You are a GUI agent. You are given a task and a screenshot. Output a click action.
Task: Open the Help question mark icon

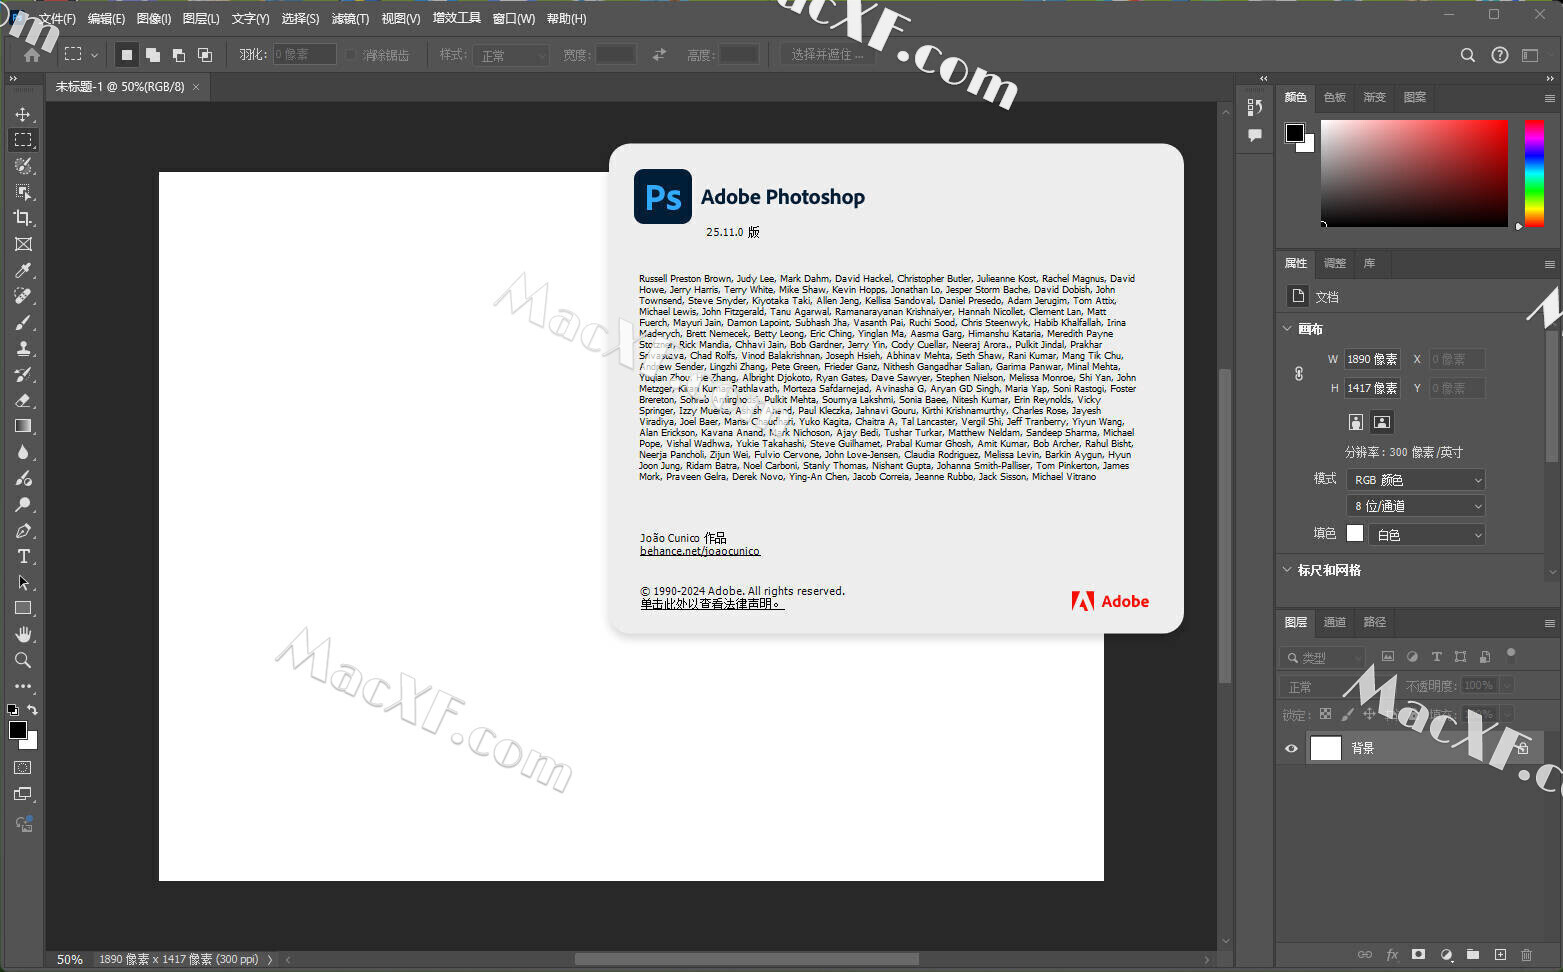[x=1499, y=55]
